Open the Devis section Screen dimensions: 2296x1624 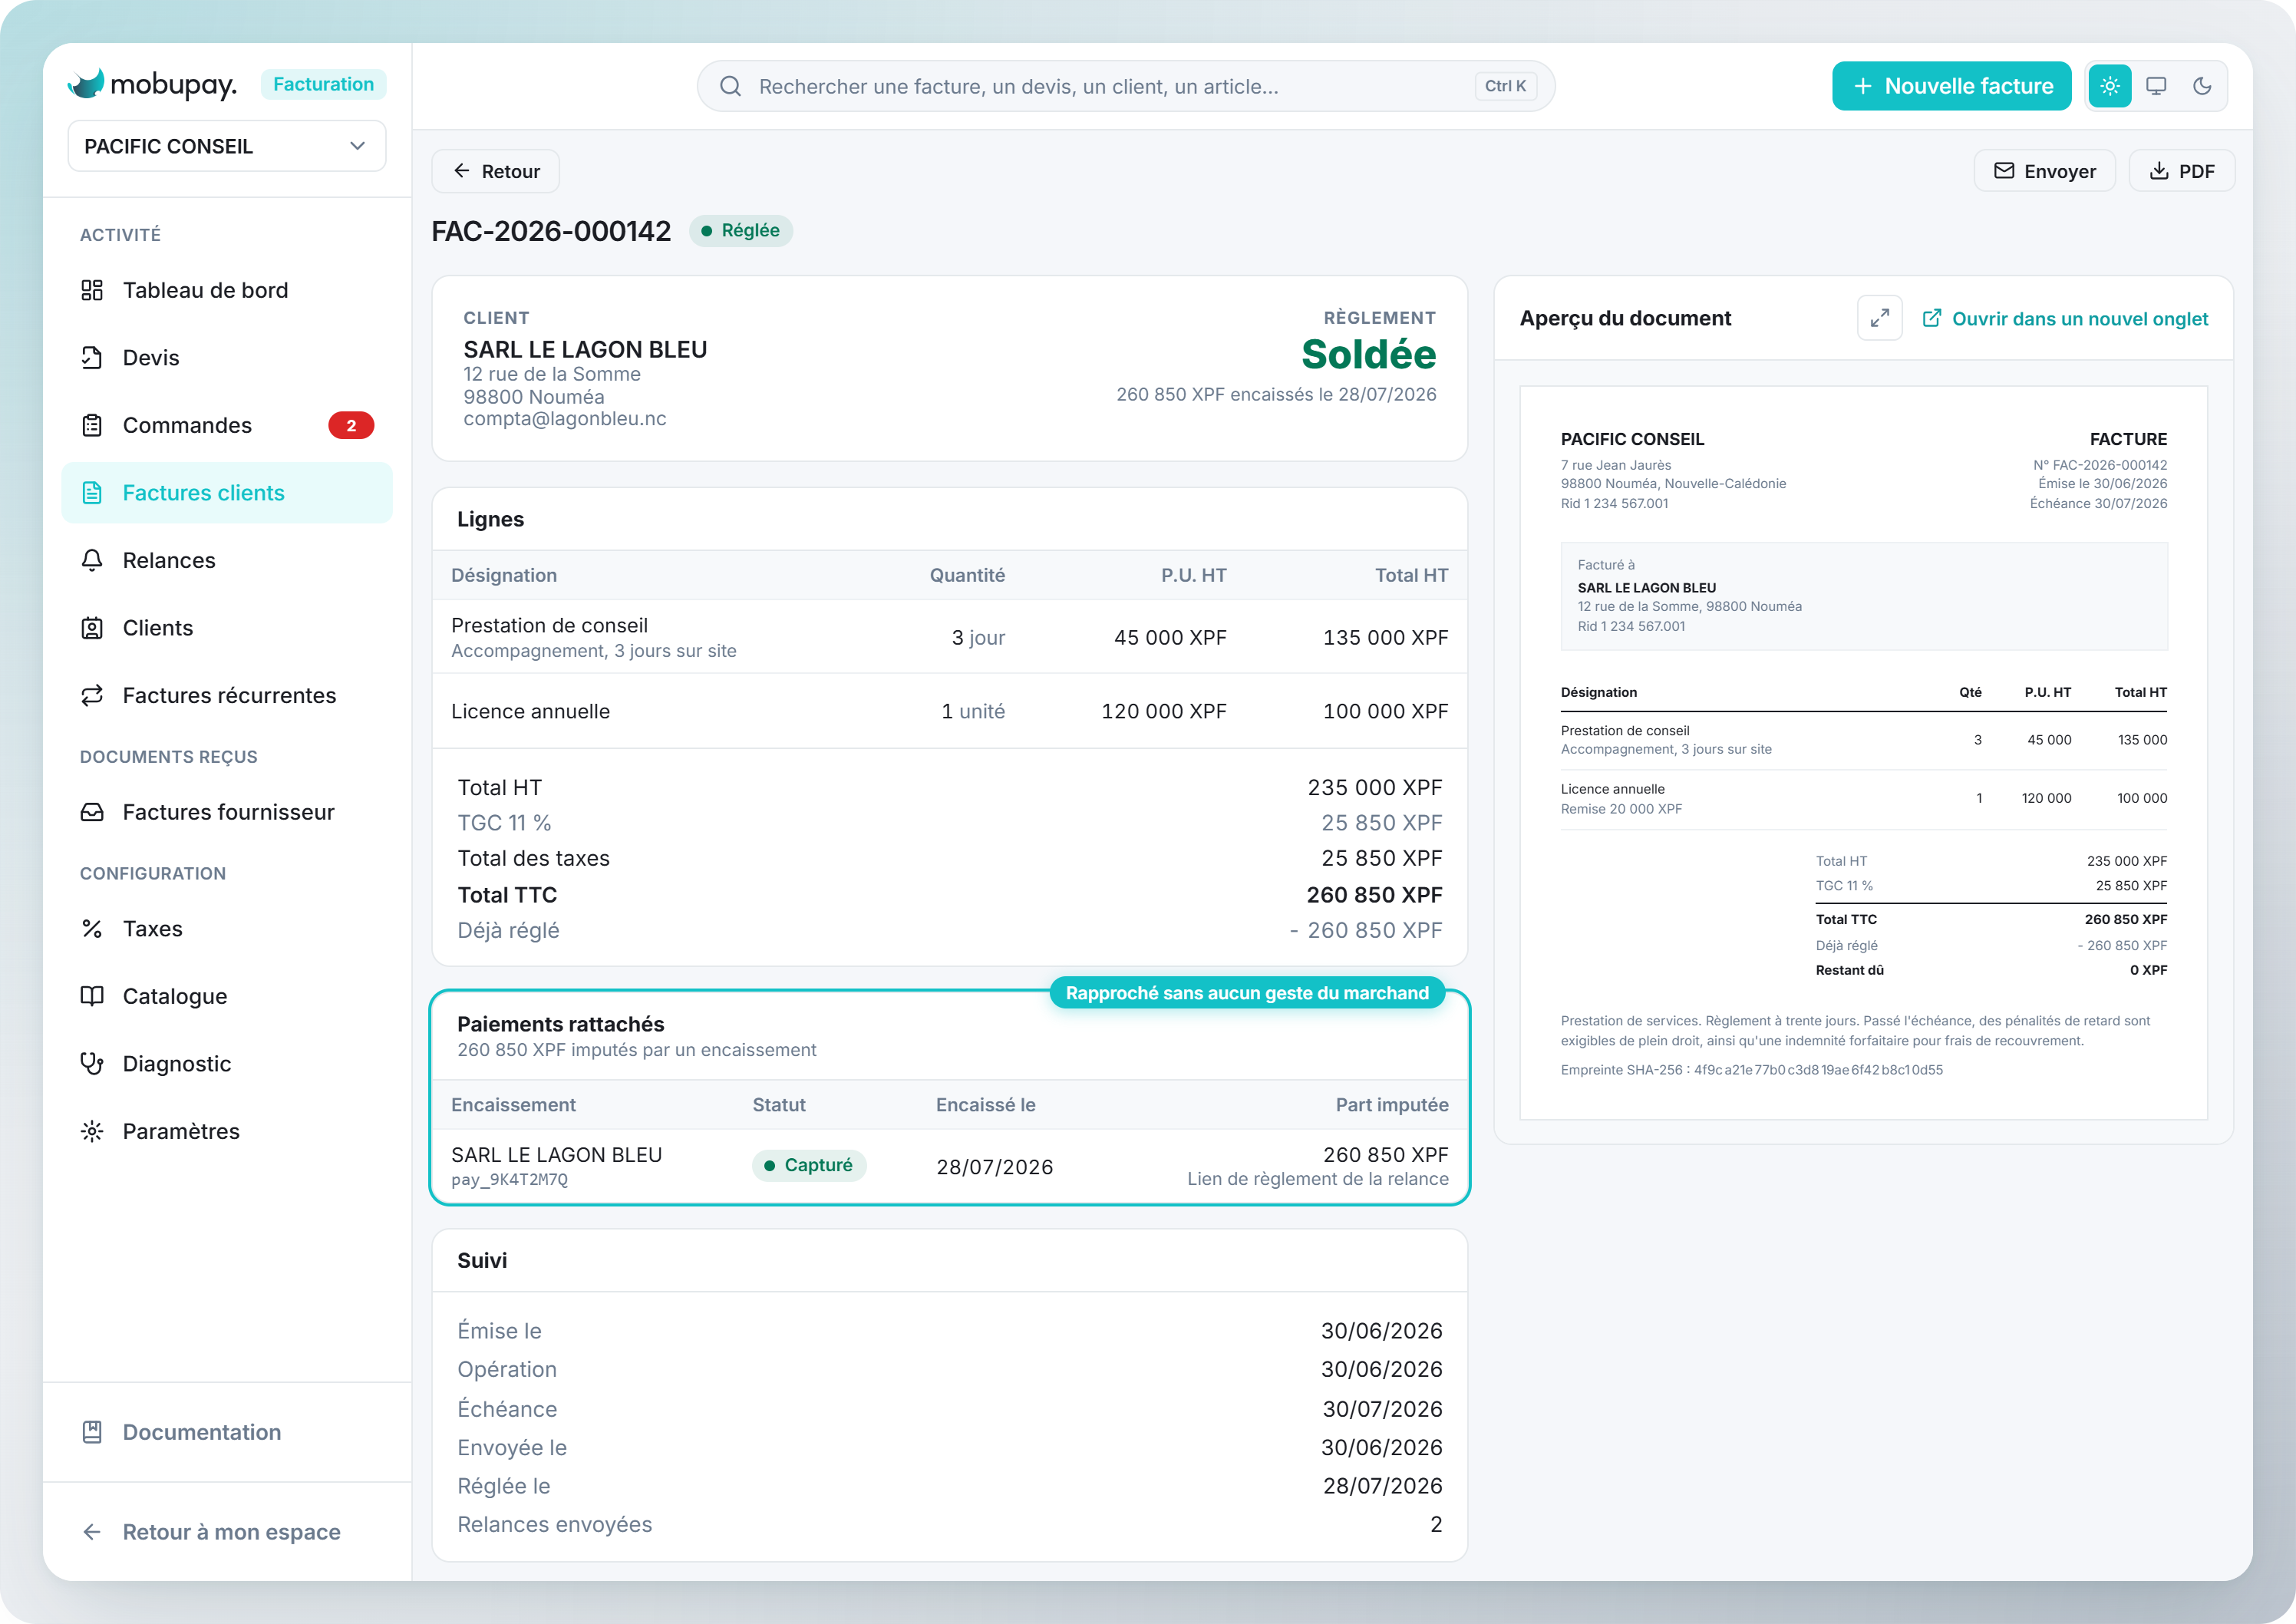click(x=227, y=357)
